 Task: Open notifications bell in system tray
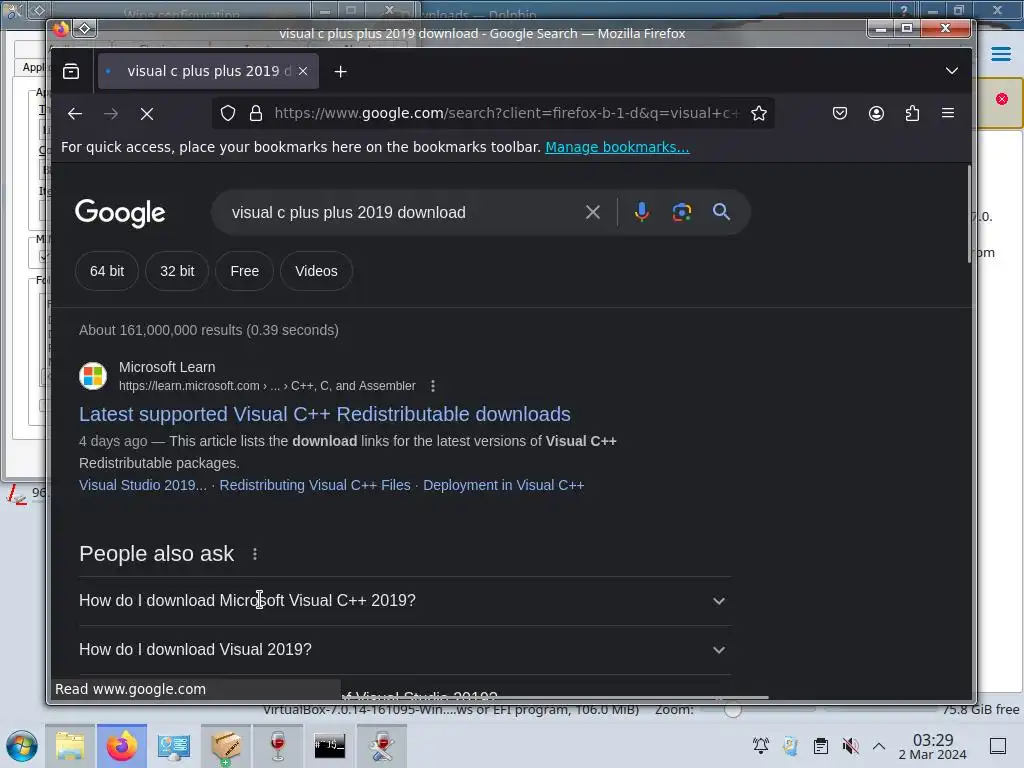(x=760, y=746)
